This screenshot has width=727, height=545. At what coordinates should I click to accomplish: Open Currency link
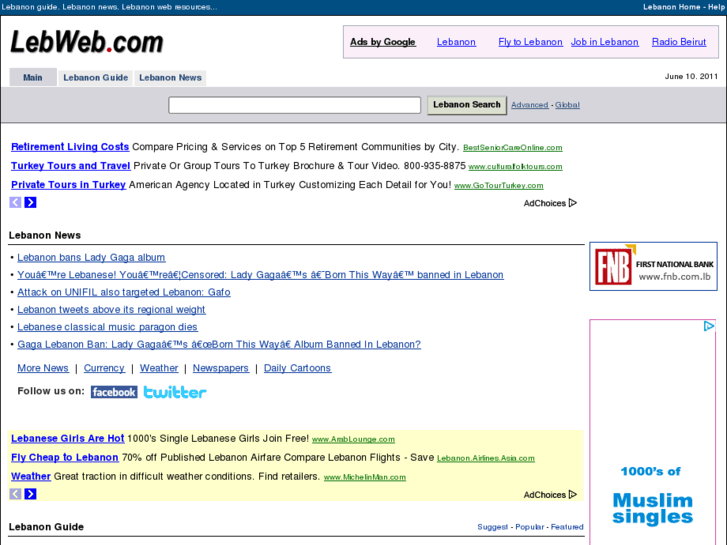[x=104, y=368]
